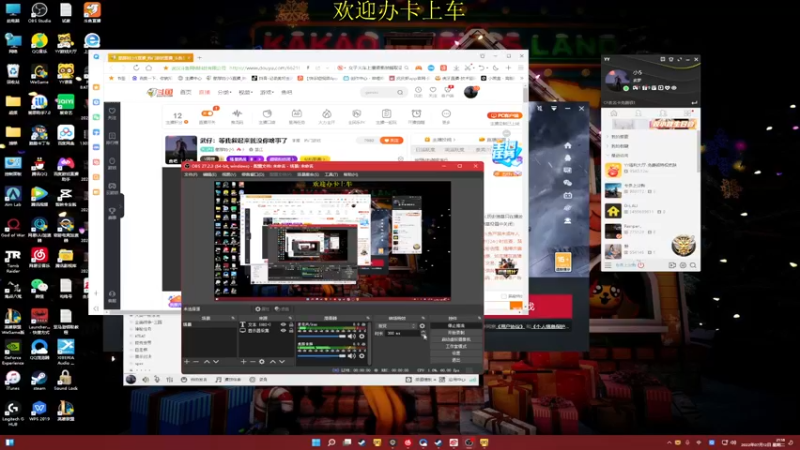Screen dimensions: 800x450
Task: Switch to YY home tab
Action: coord(614,113)
